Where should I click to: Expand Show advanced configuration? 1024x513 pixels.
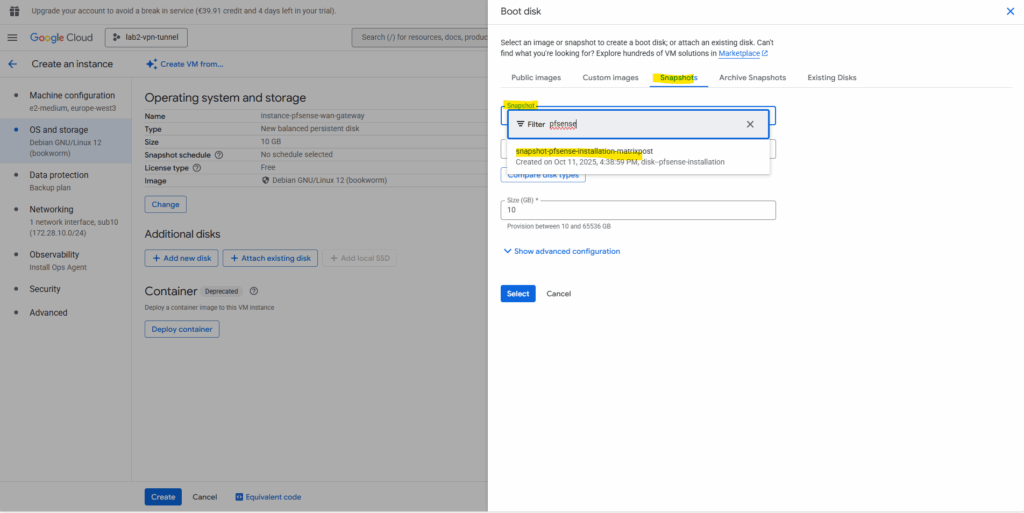[x=561, y=251]
